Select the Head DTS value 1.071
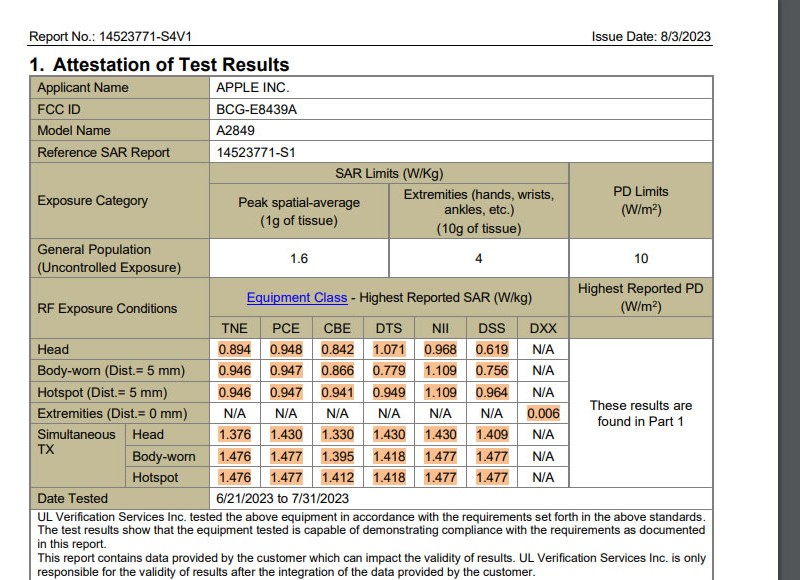Viewport: 800px width, 580px height. tap(389, 350)
